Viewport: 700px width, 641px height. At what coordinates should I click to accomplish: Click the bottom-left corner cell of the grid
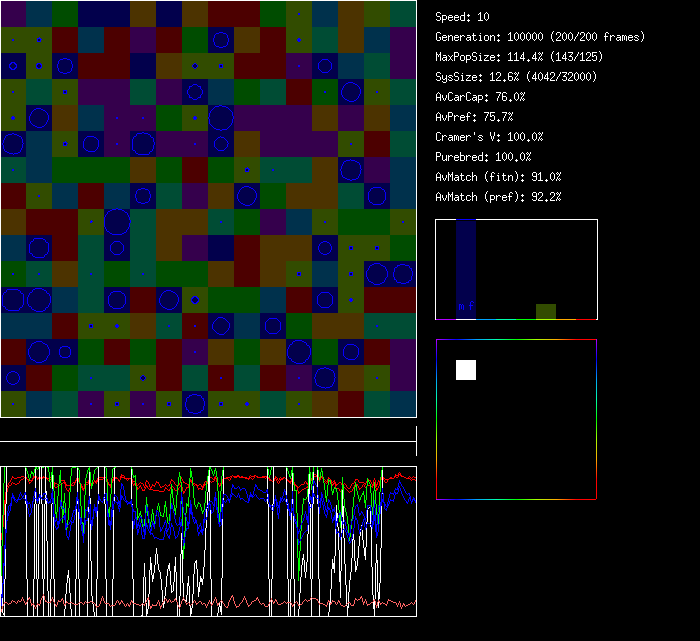coord(13,404)
